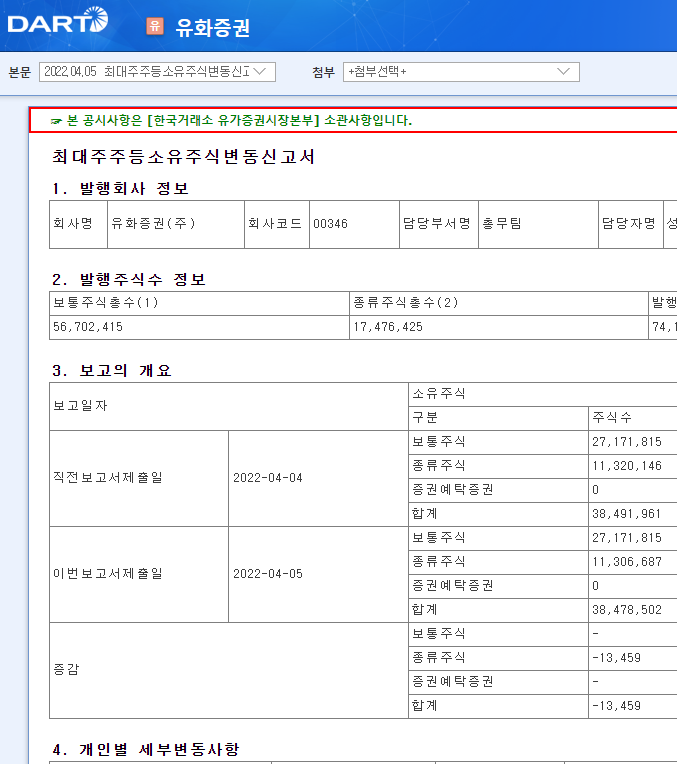Select date 2022-04-05

tap(268, 574)
